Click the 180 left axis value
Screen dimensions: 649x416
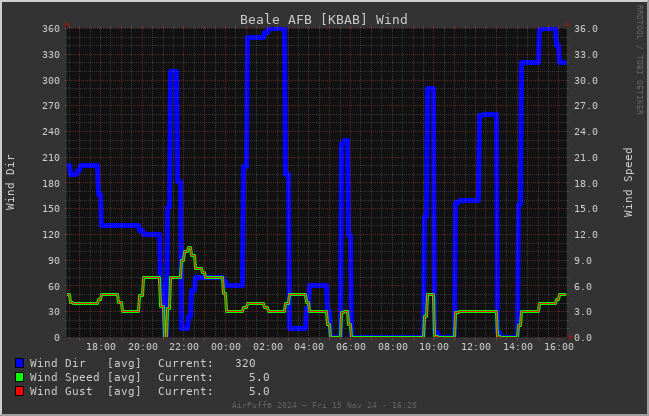coord(51,183)
